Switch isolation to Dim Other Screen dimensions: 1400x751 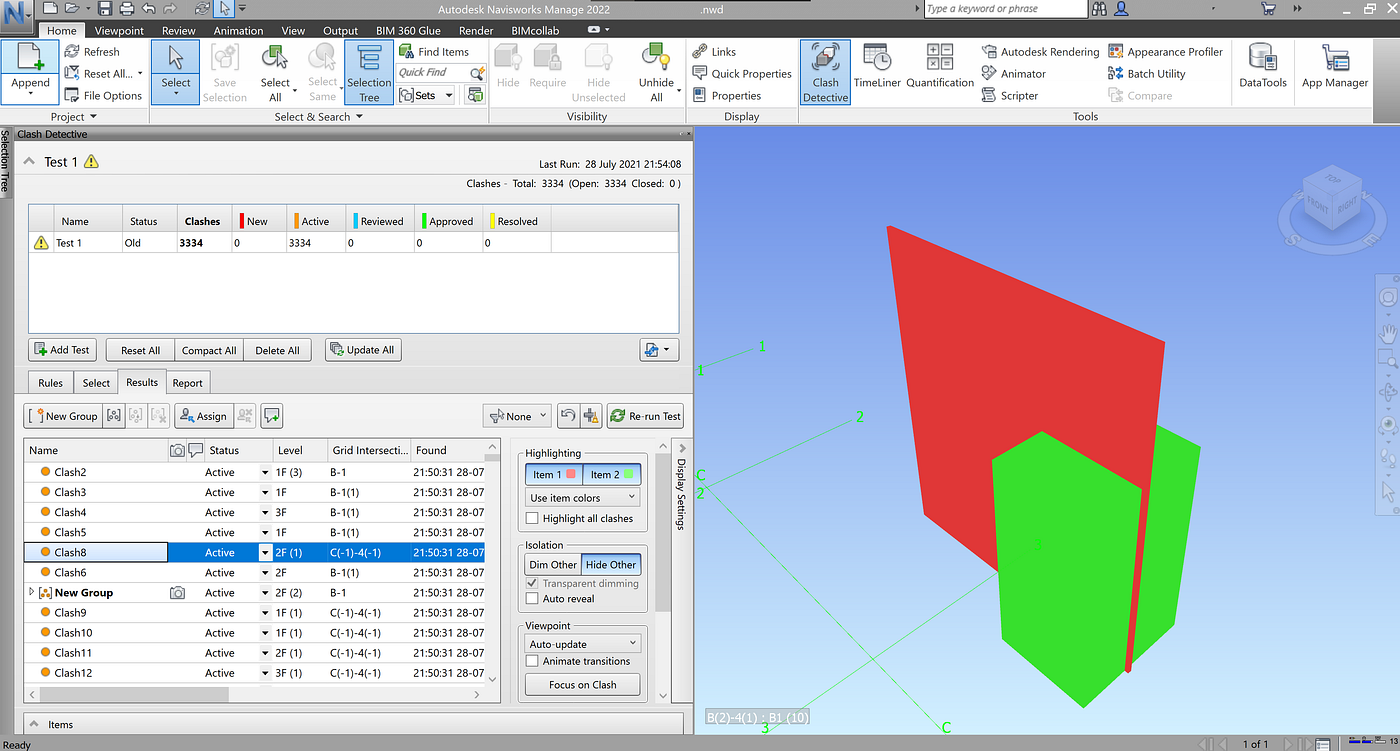pyautogui.click(x=553, y=565)
